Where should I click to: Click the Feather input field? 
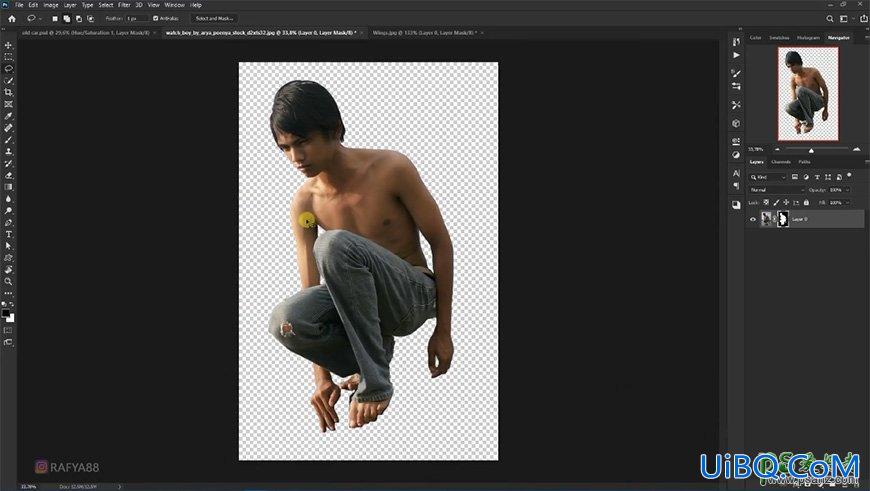pos(136,18)
